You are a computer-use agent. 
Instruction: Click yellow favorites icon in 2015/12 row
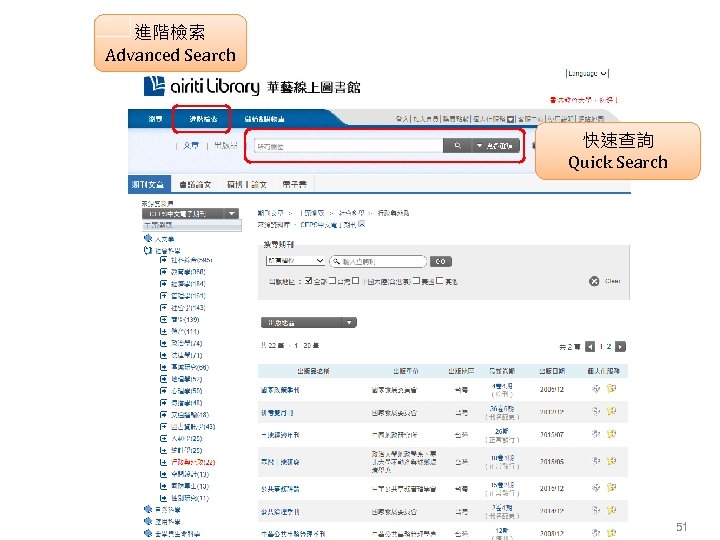[611, 488]
